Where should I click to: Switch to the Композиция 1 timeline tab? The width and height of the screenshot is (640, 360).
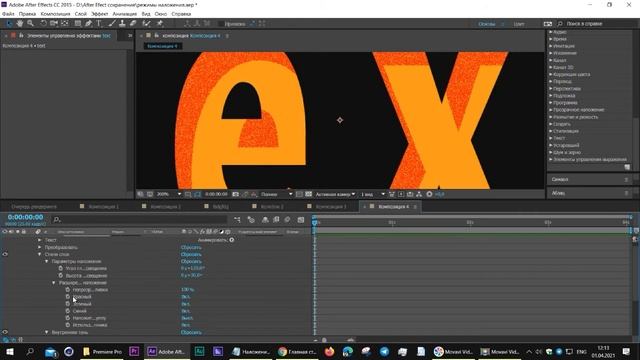[x=103, y=207]
